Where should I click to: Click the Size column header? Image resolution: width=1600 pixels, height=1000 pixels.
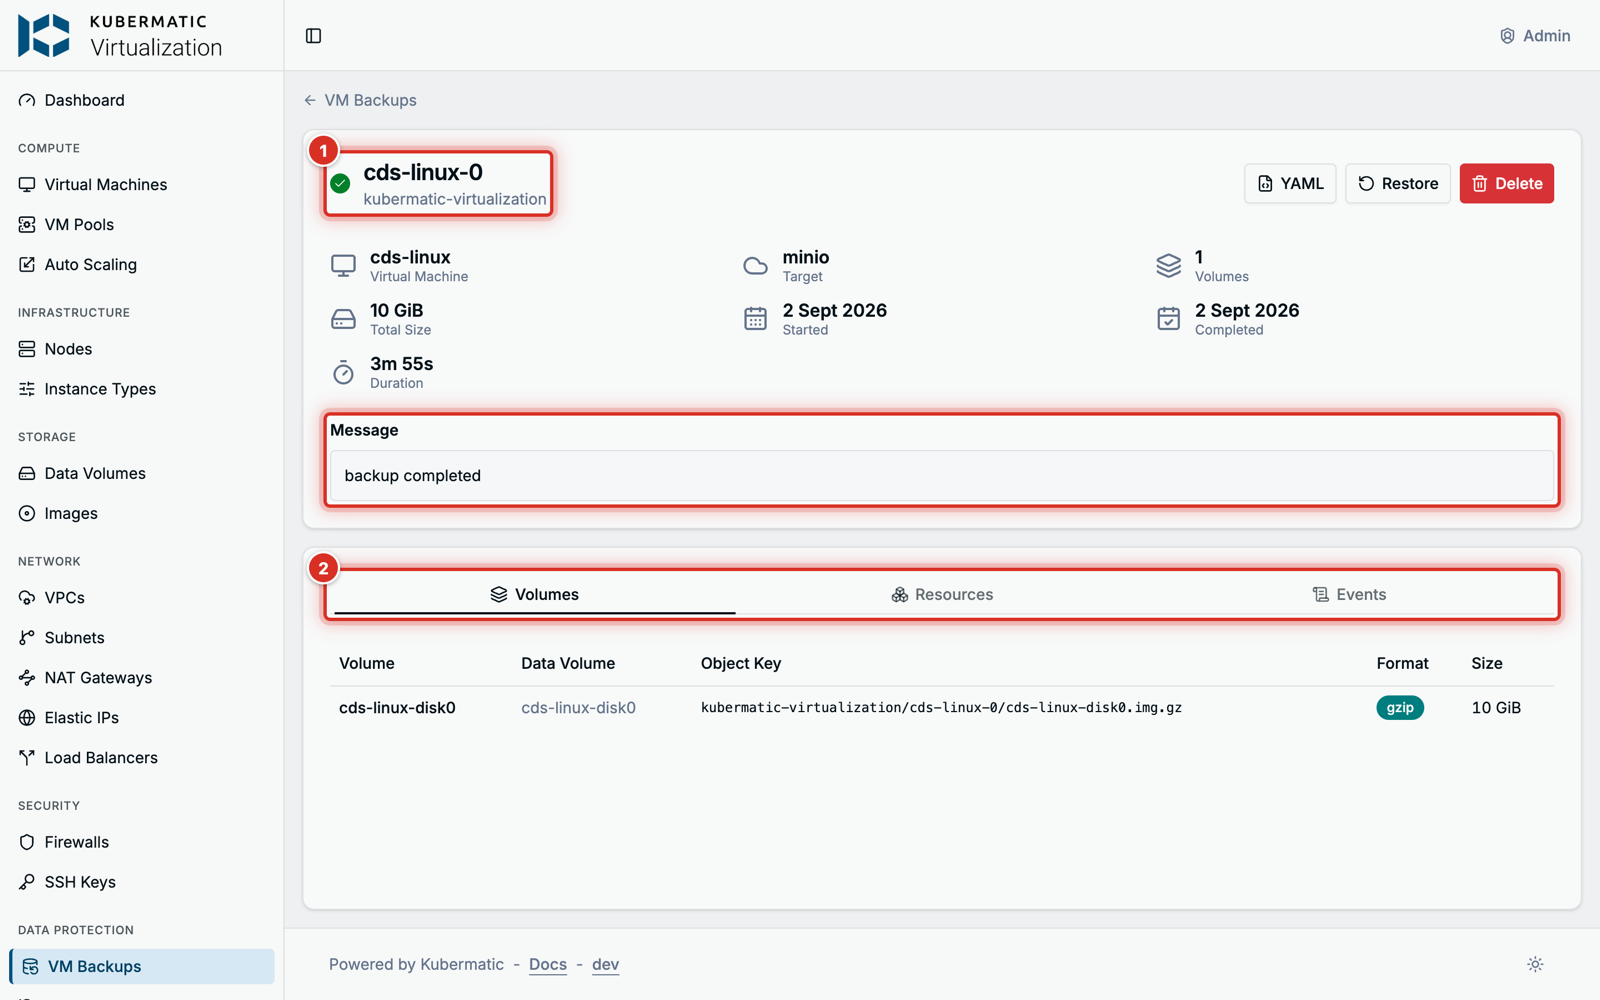[1487, 663]
